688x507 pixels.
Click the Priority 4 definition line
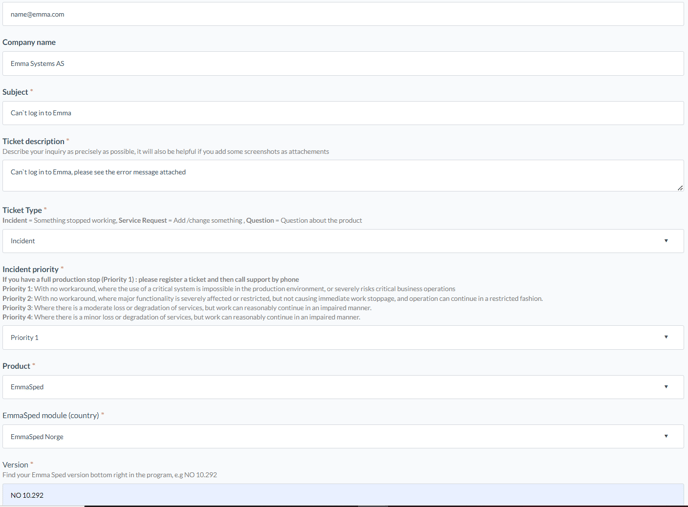click(x=181, y=317)
